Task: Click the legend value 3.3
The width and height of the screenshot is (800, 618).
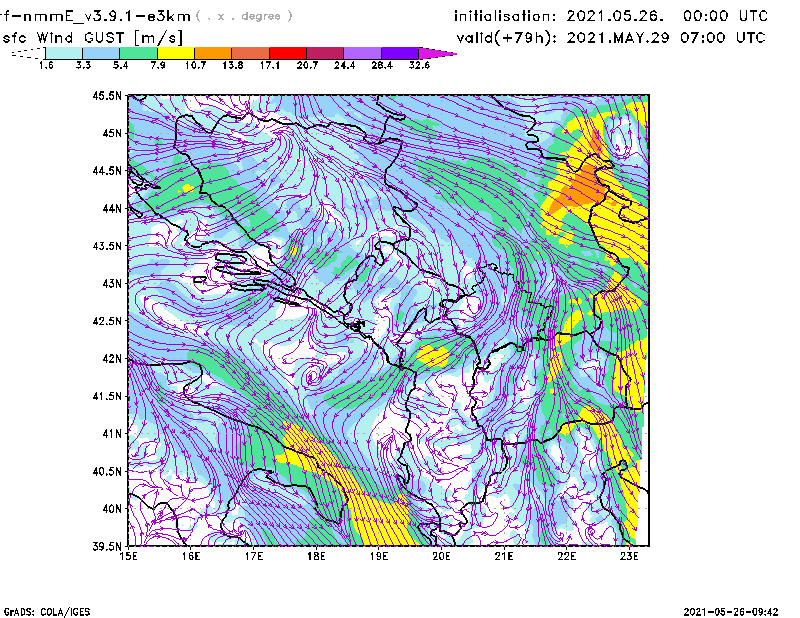Action: pos(83,65)
